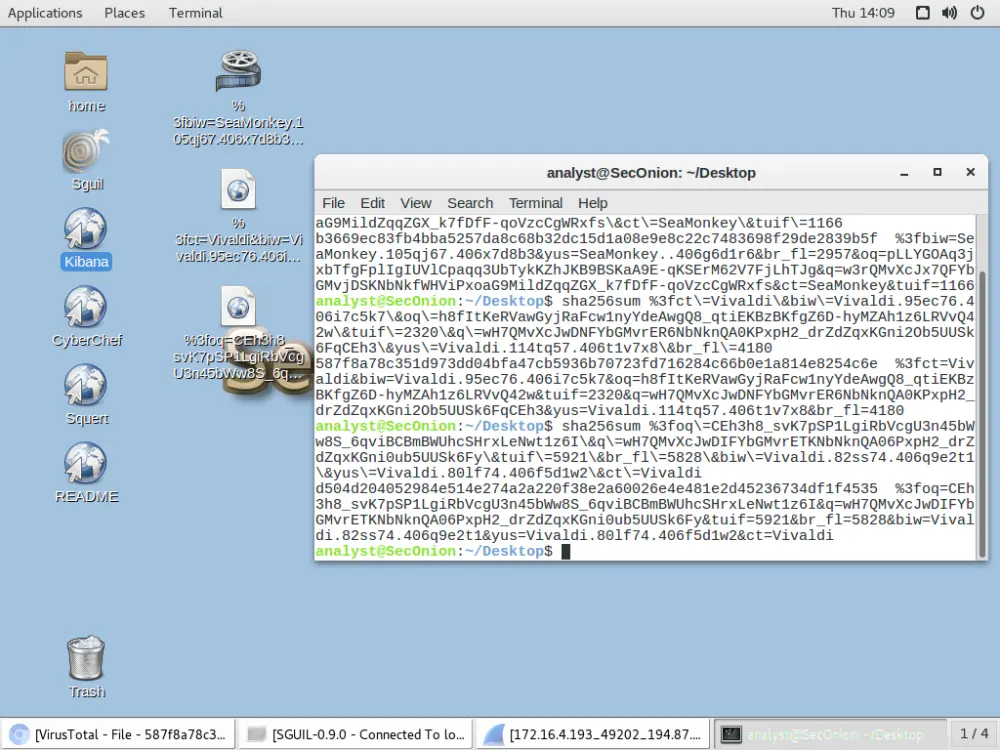Switch to the analyst@SecOnion terminal taskbar entry

pos(830,734)
